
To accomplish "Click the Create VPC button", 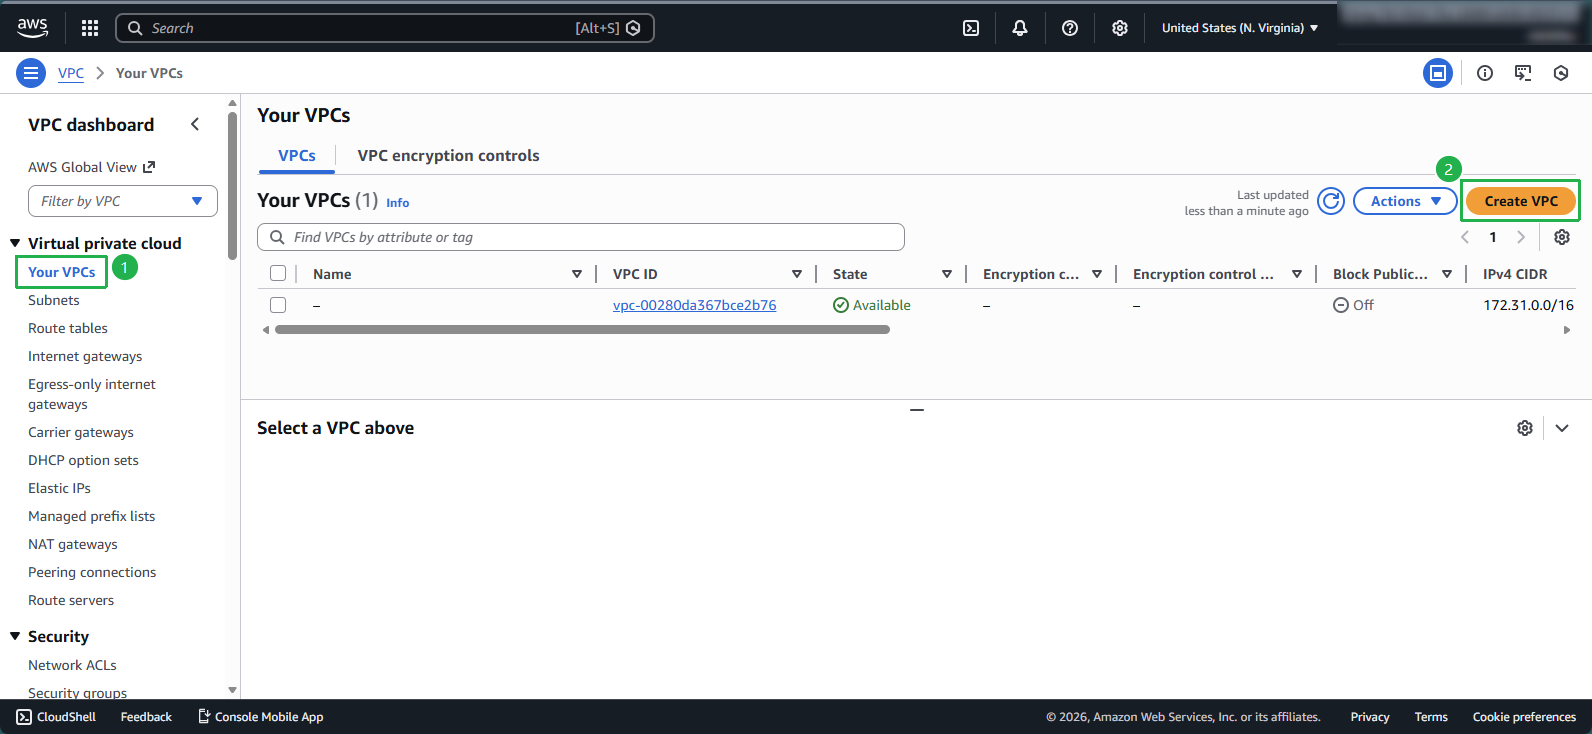I will tap(1521, 201).
